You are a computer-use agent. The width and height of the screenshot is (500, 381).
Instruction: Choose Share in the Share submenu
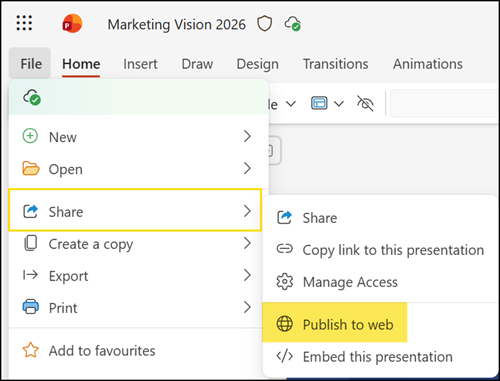[x=379, y=218]
